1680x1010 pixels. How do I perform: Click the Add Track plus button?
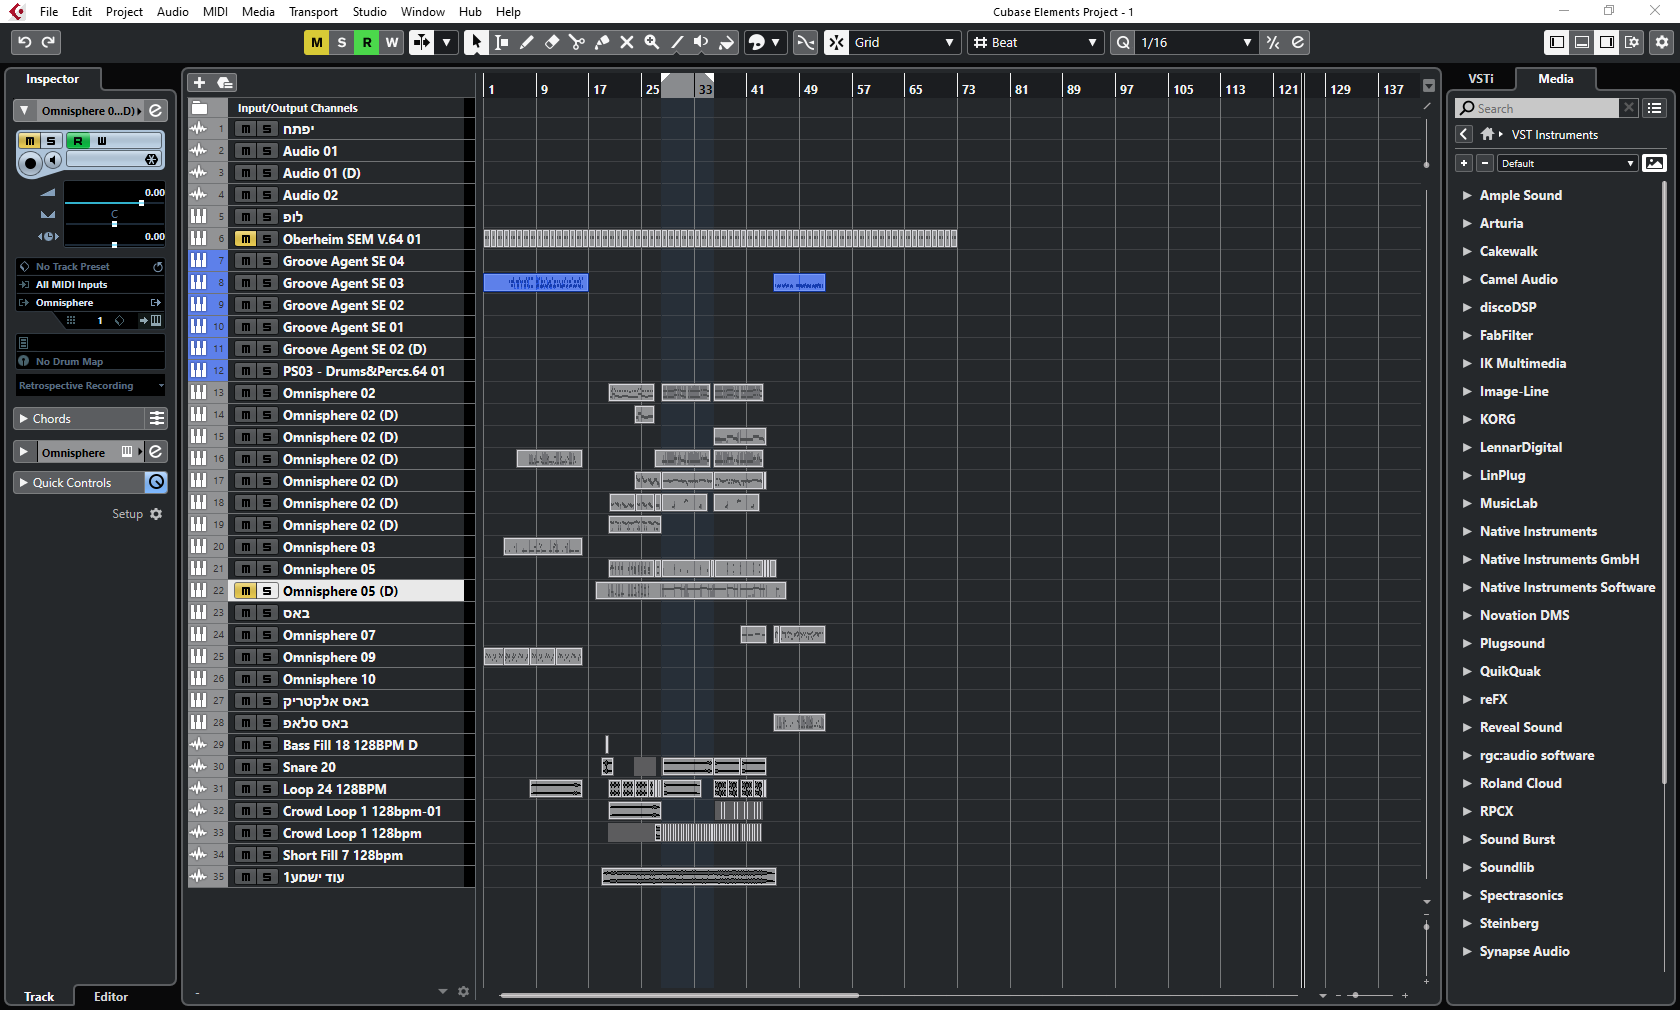point(199,82)
